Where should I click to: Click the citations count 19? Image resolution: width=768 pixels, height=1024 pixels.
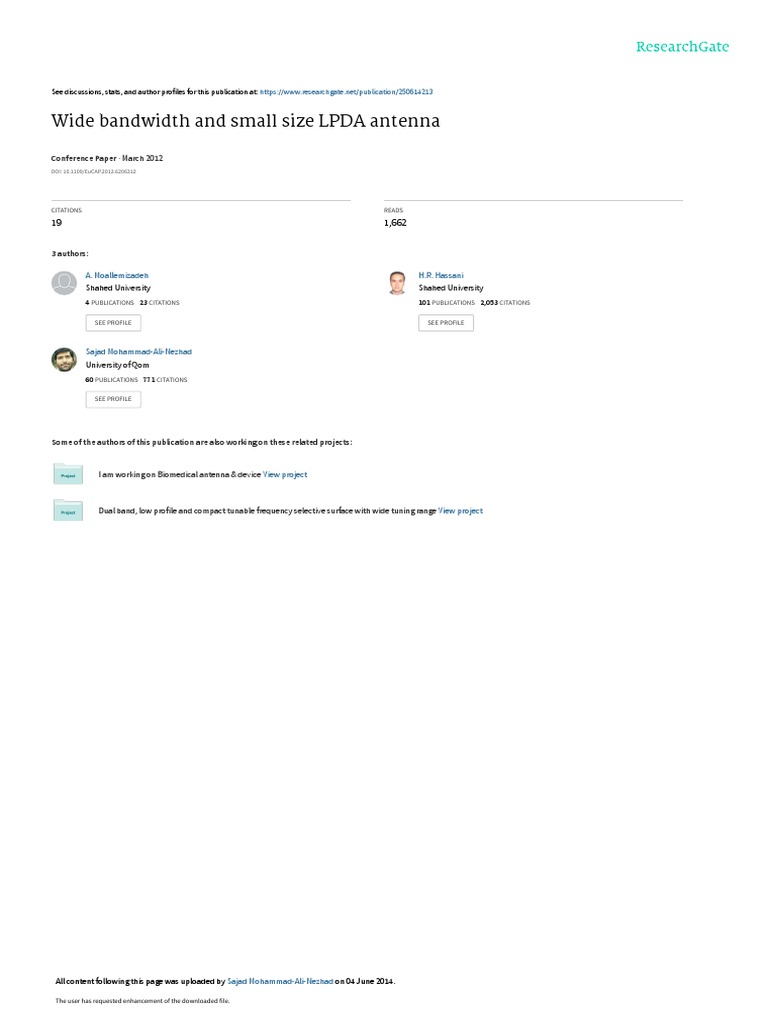click(x=57, y=223)
